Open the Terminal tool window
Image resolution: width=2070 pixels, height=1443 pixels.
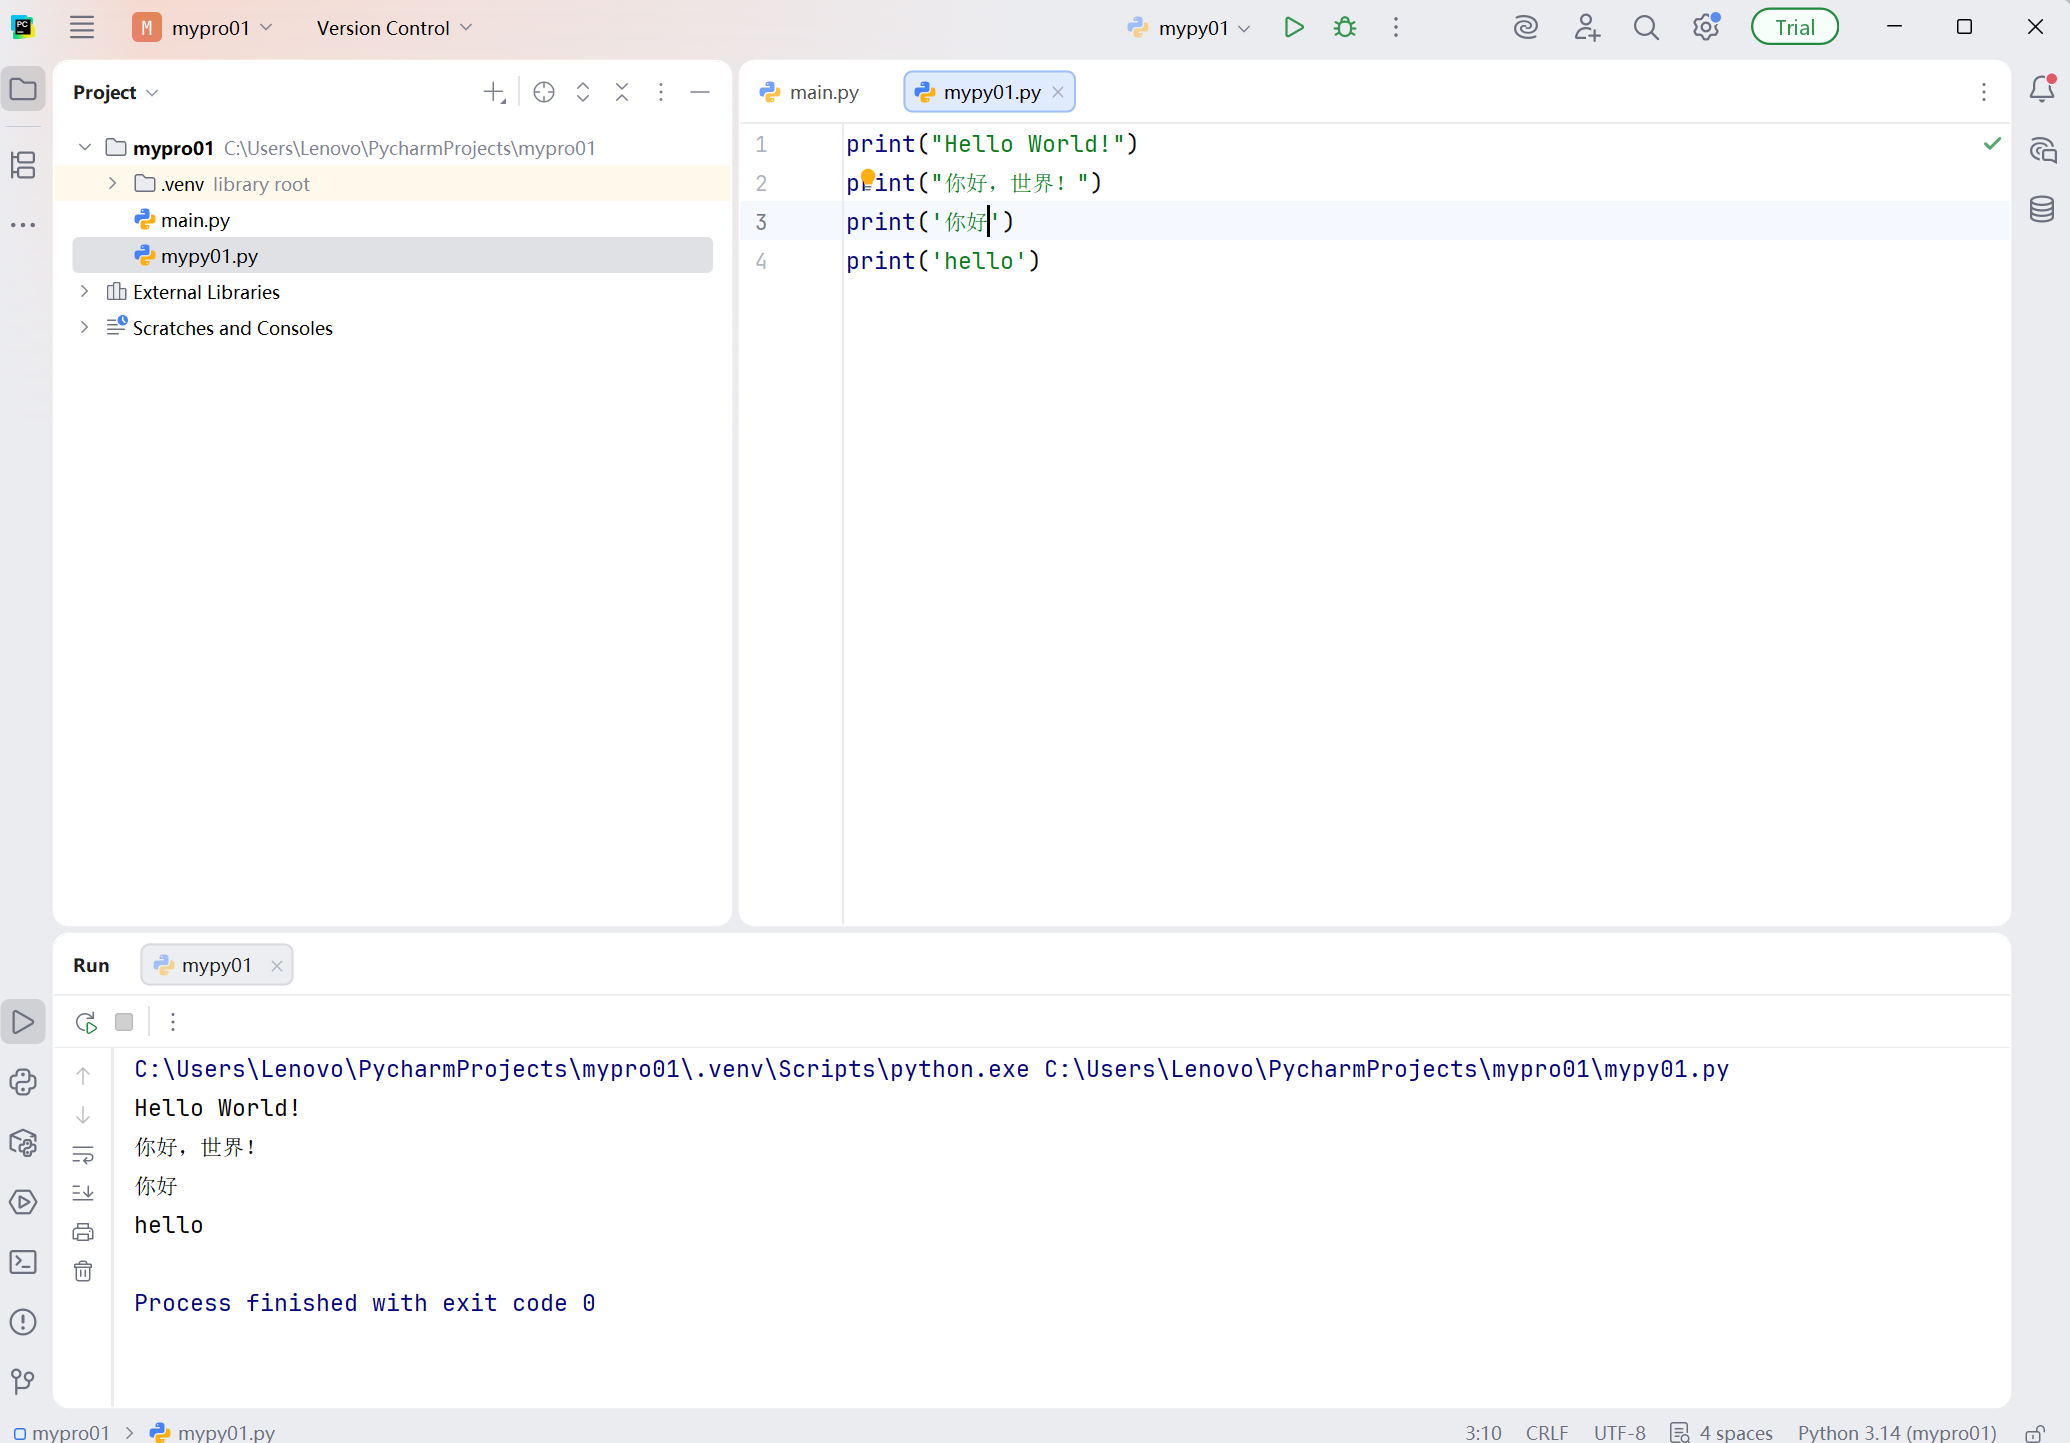(x=23, y=1262)
